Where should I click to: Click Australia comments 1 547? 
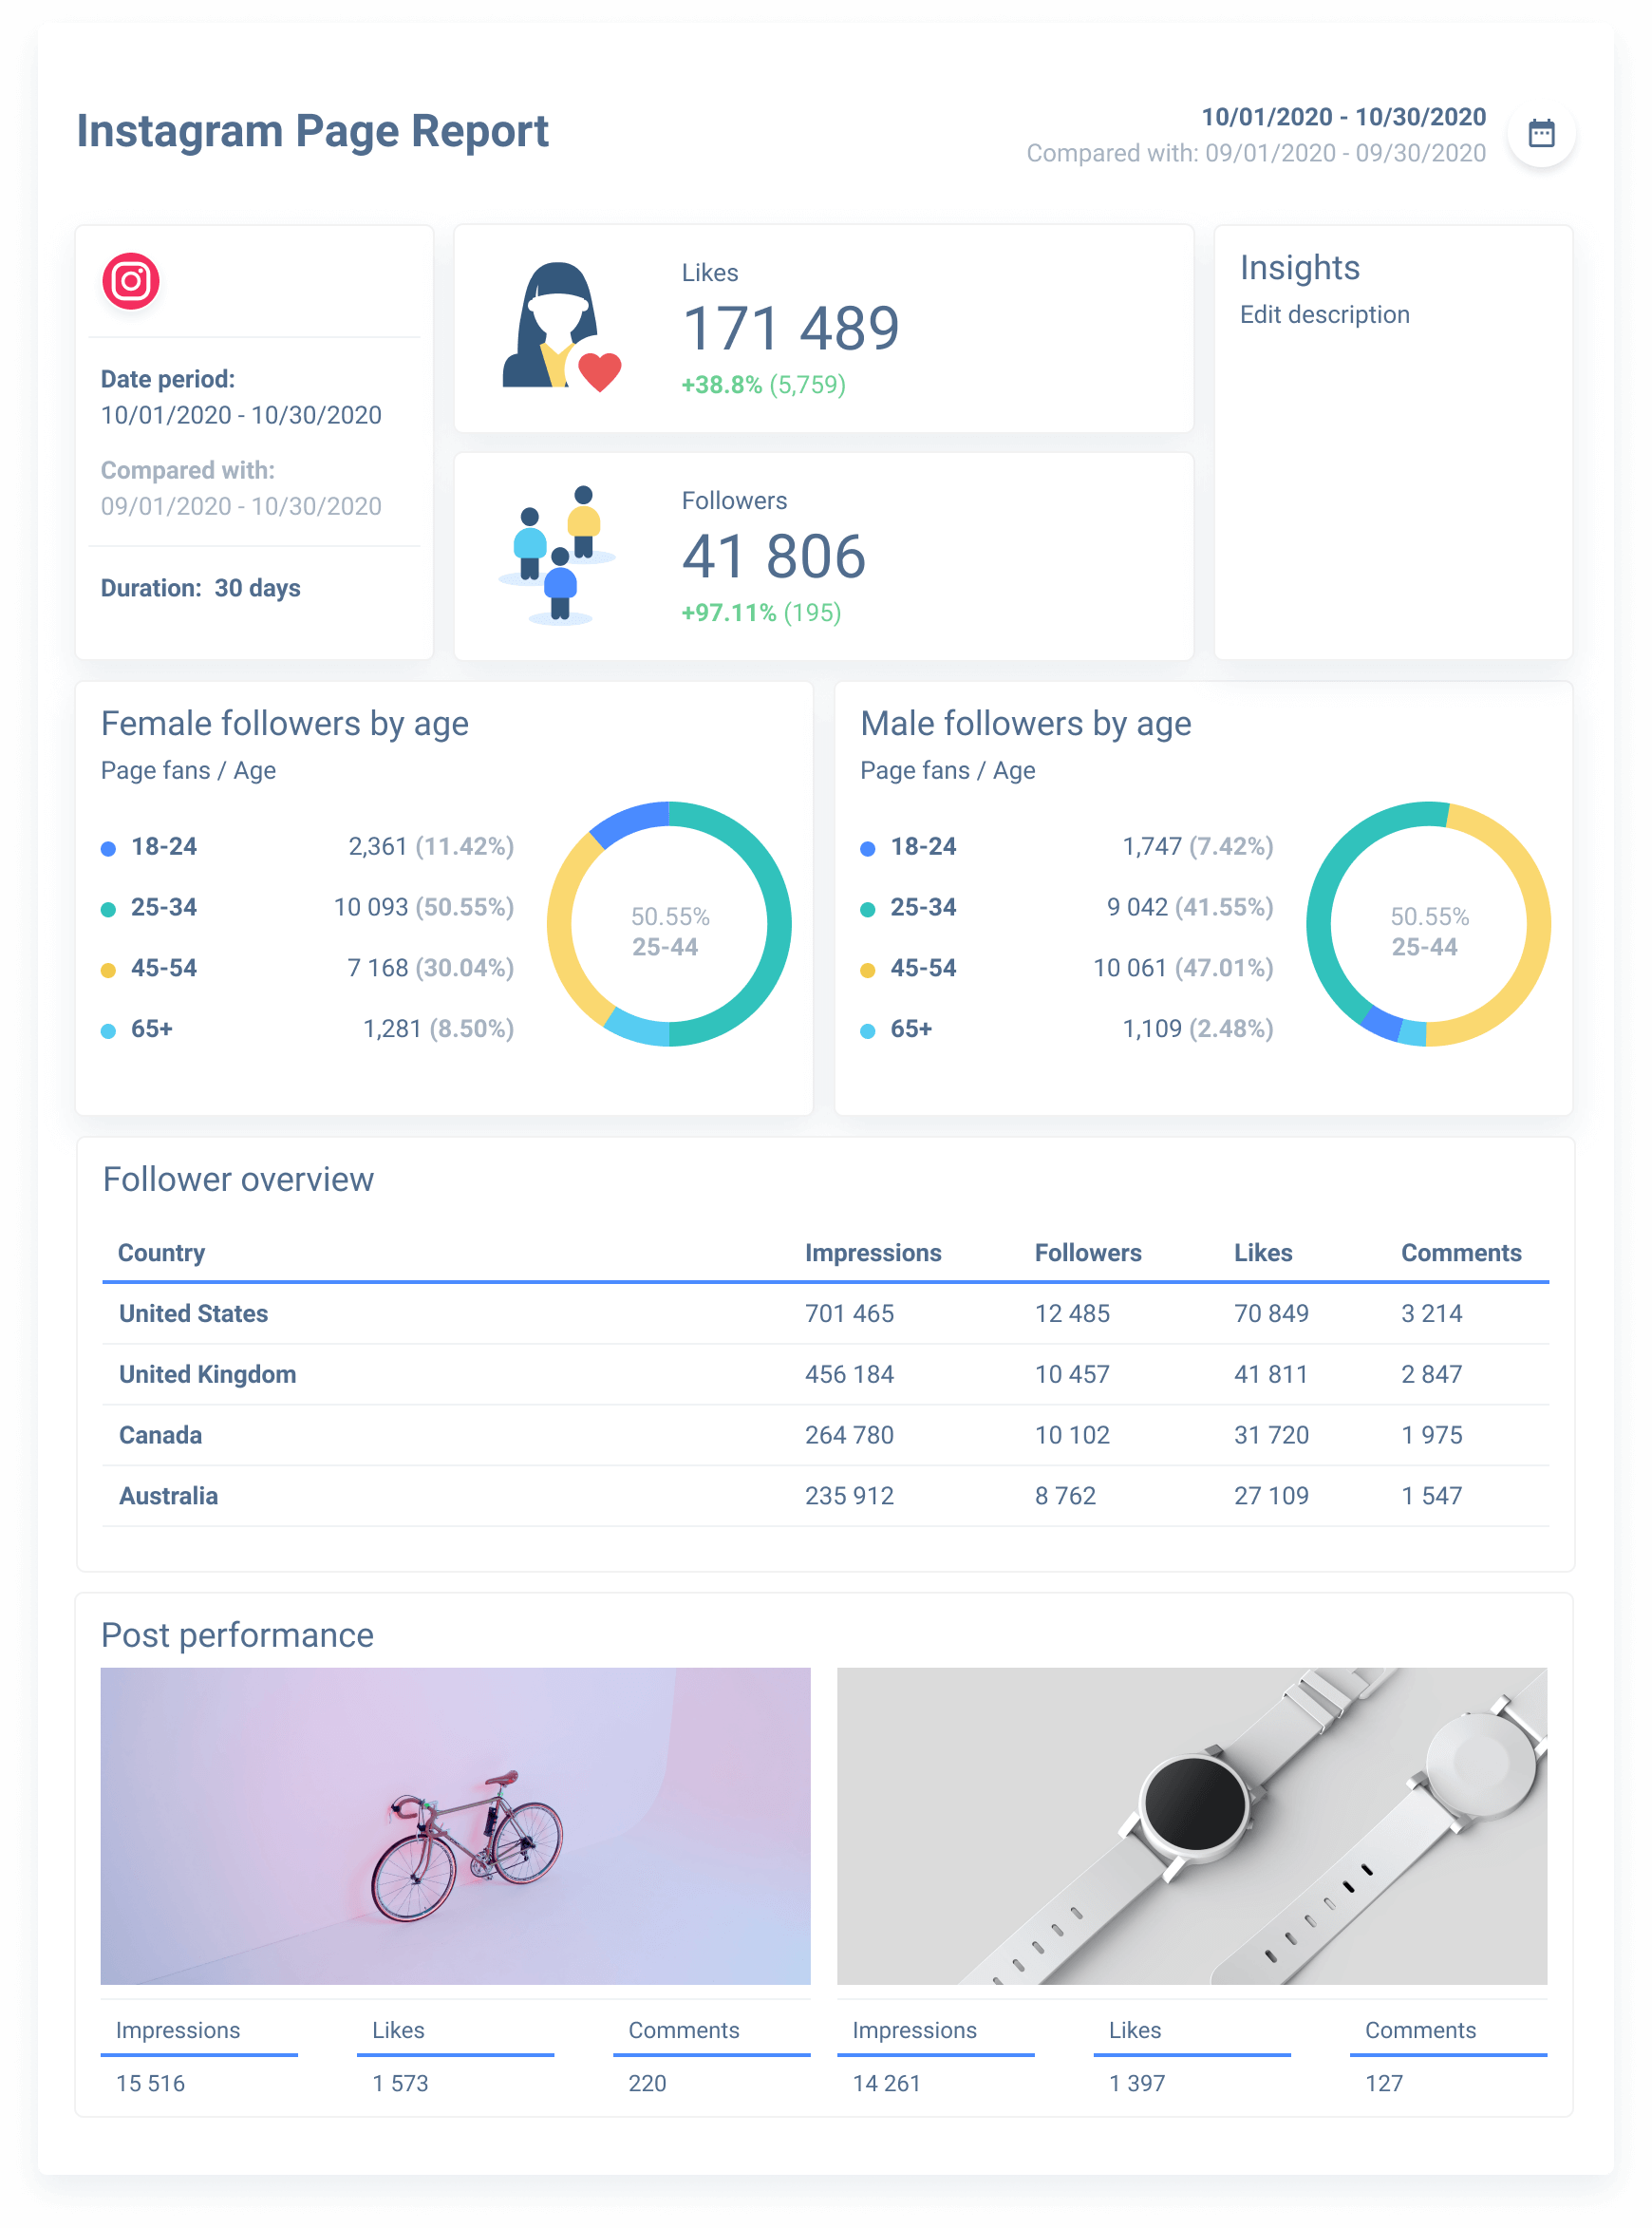click(1431, 1497)
